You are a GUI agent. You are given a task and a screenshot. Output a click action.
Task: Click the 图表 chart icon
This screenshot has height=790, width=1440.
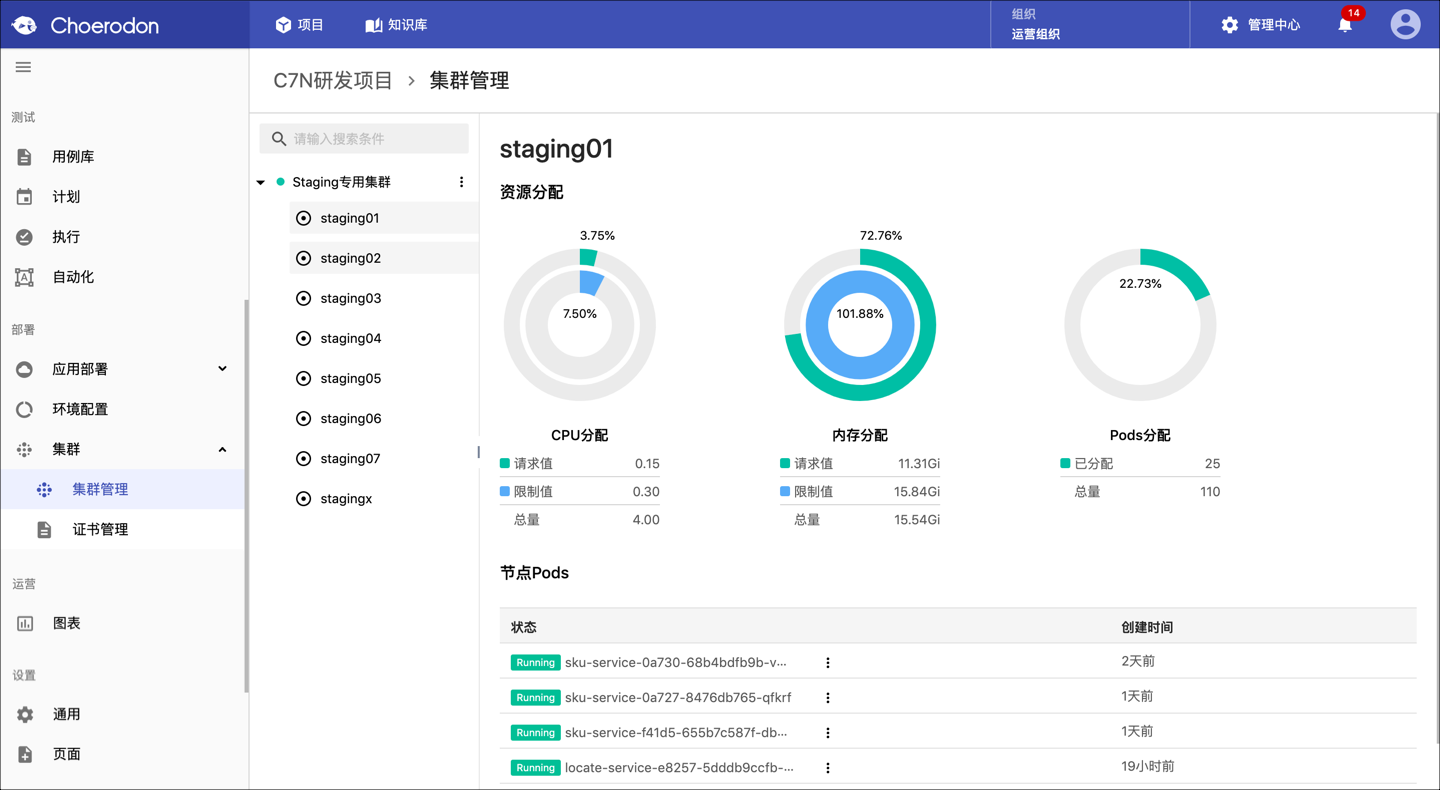tap(25, 623)
